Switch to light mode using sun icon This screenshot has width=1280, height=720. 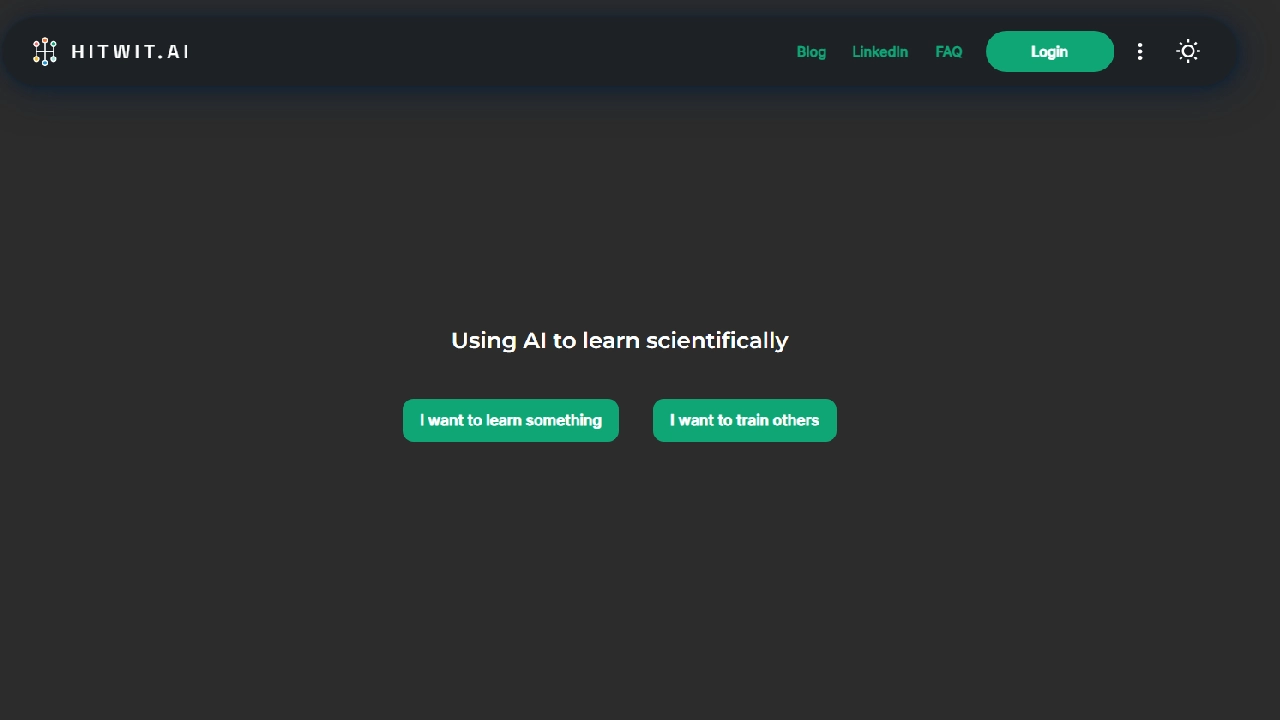click(1188, 52)
